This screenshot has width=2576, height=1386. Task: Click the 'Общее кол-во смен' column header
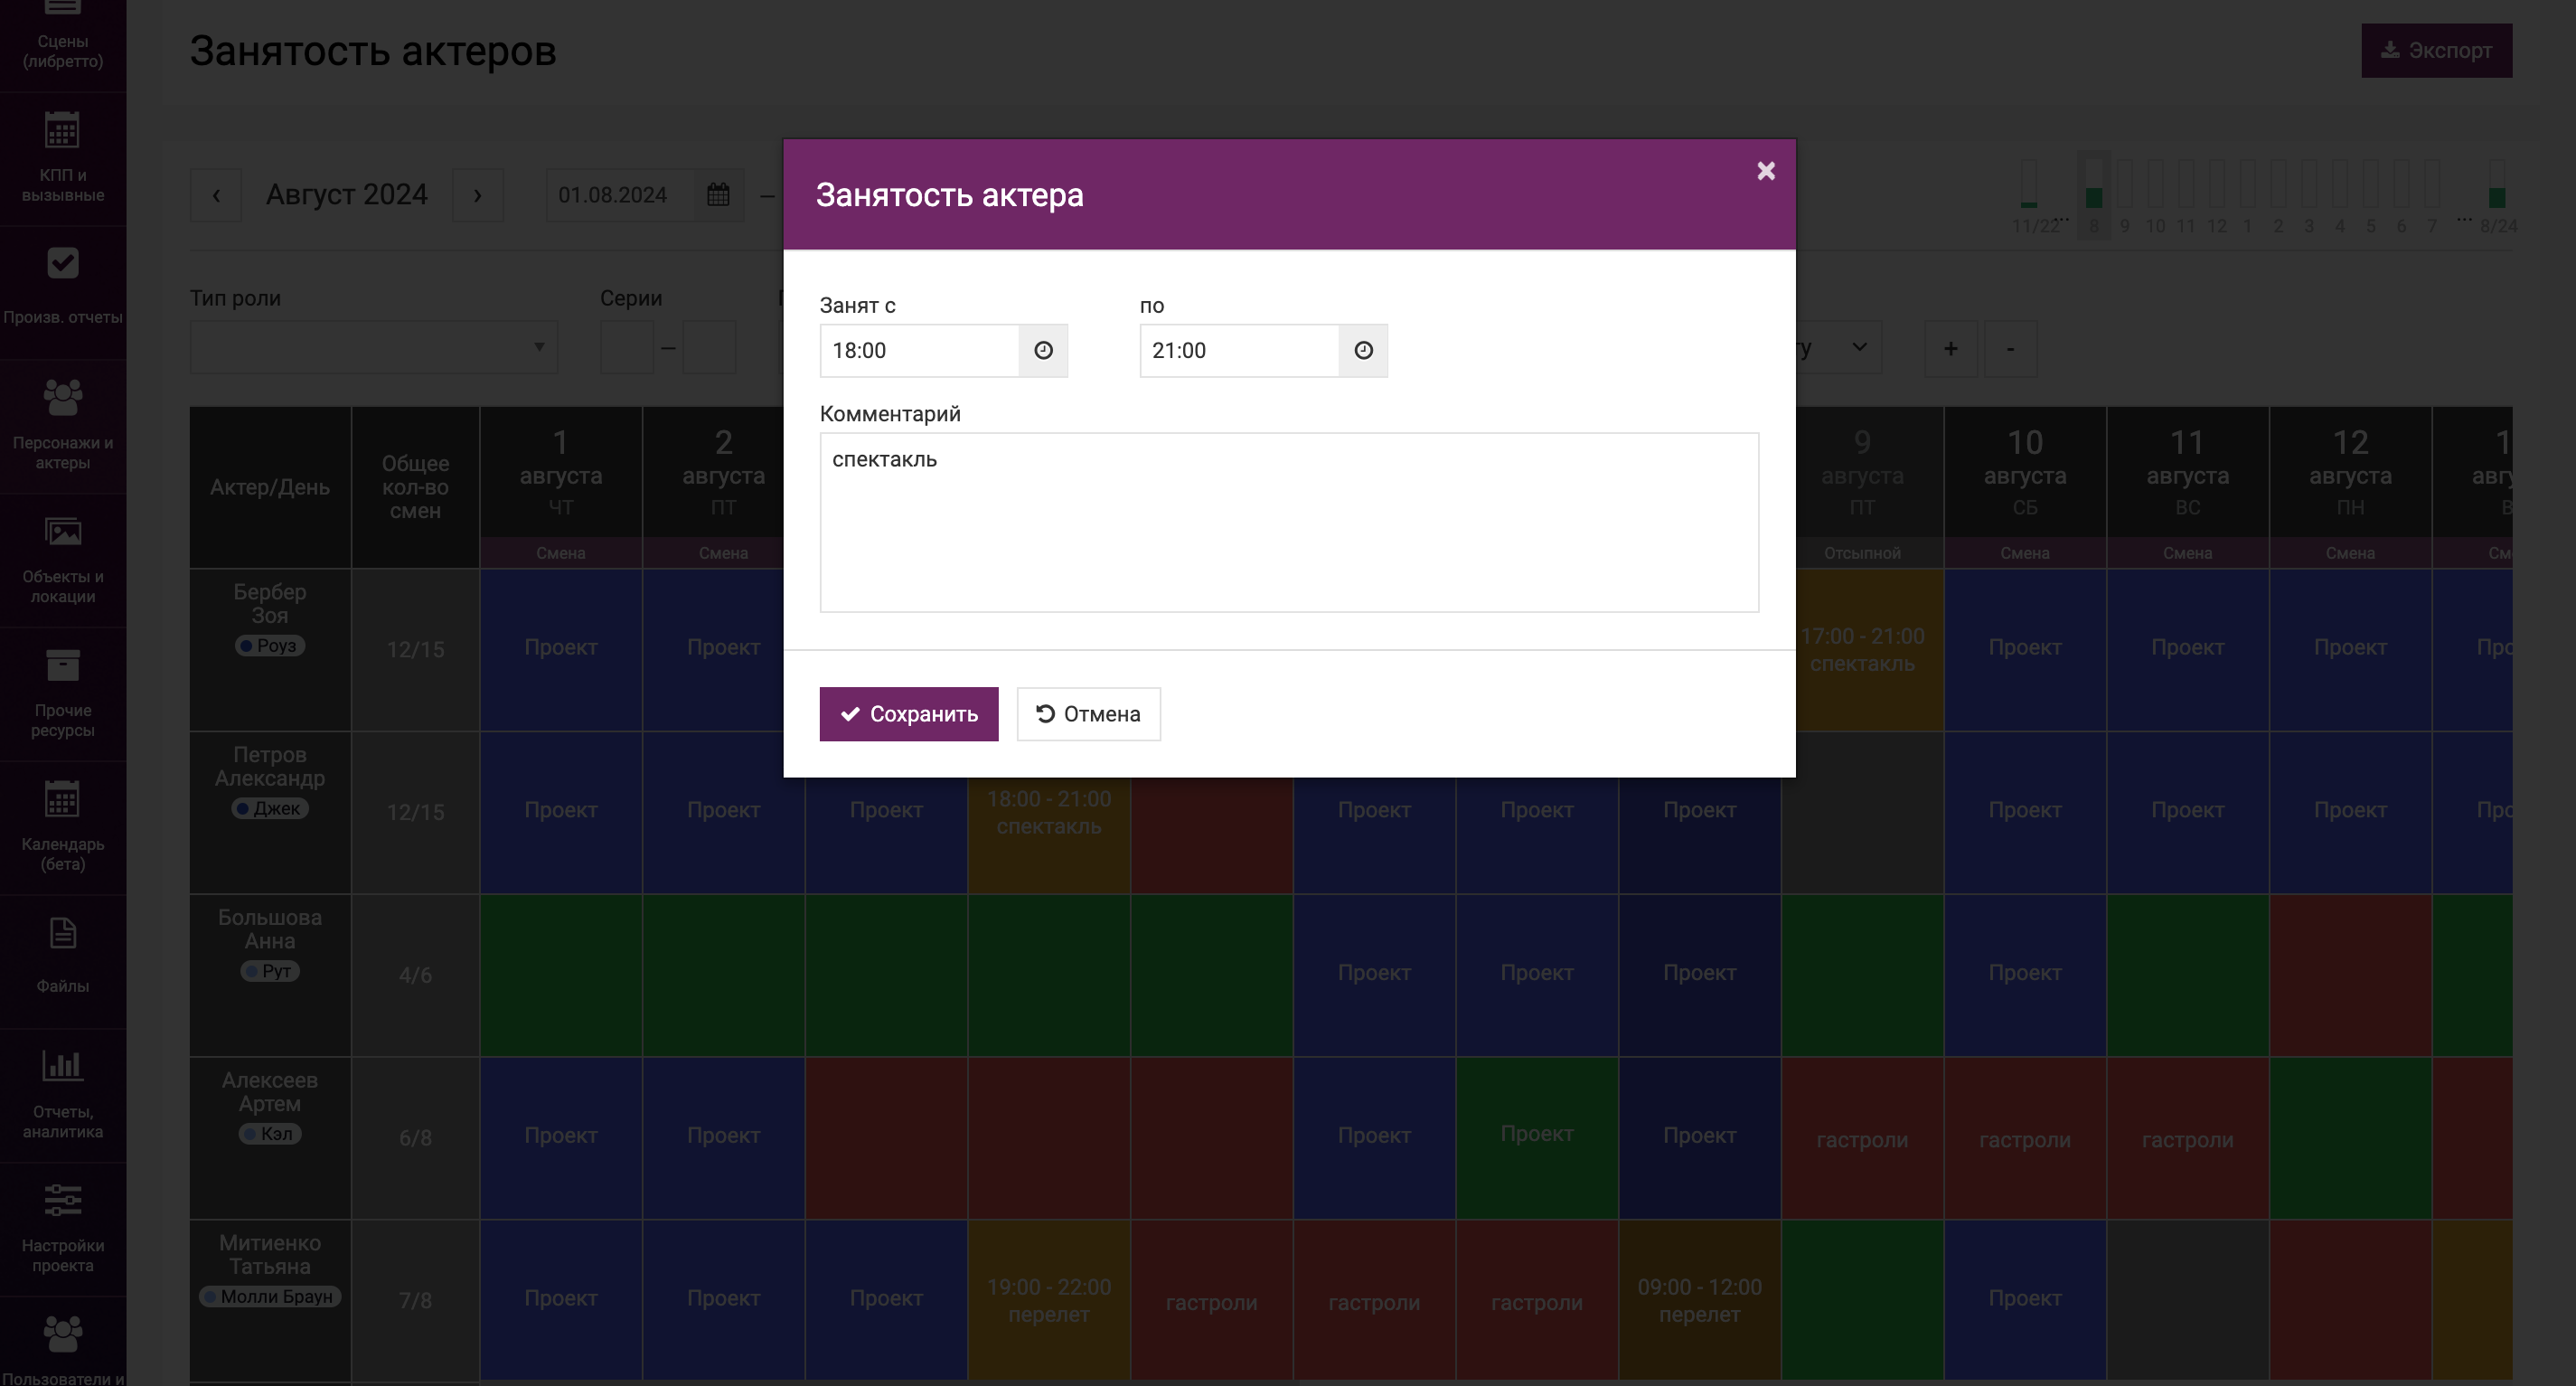[x=415, y=487]
